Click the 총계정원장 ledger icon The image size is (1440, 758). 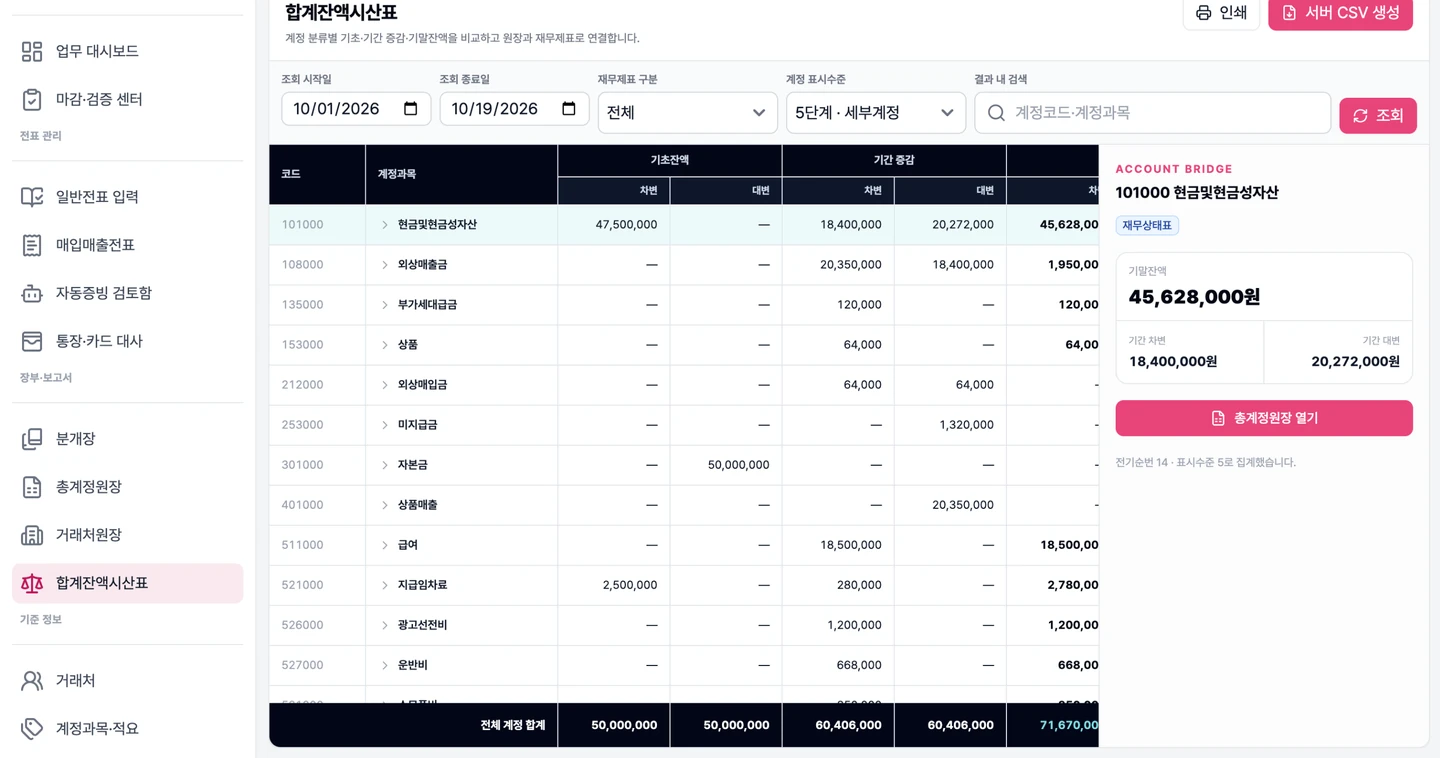point(32,487)
